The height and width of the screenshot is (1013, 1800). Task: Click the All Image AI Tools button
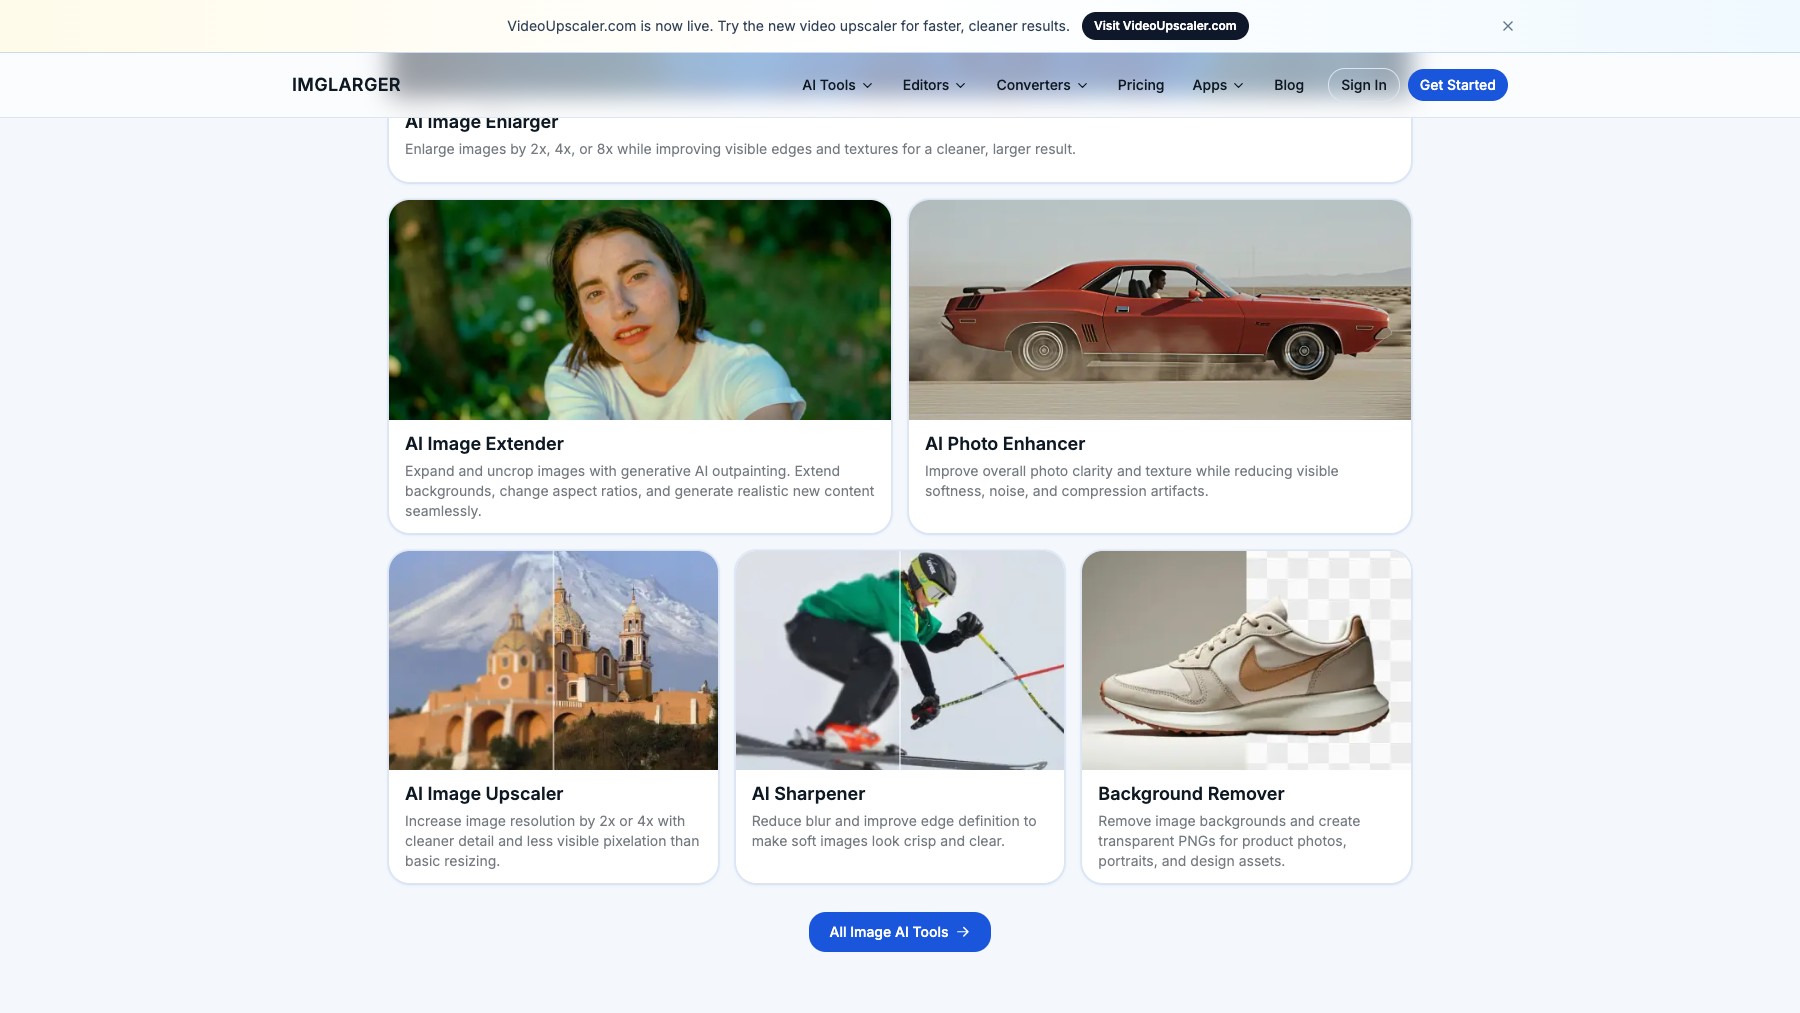tap(900, 932)
